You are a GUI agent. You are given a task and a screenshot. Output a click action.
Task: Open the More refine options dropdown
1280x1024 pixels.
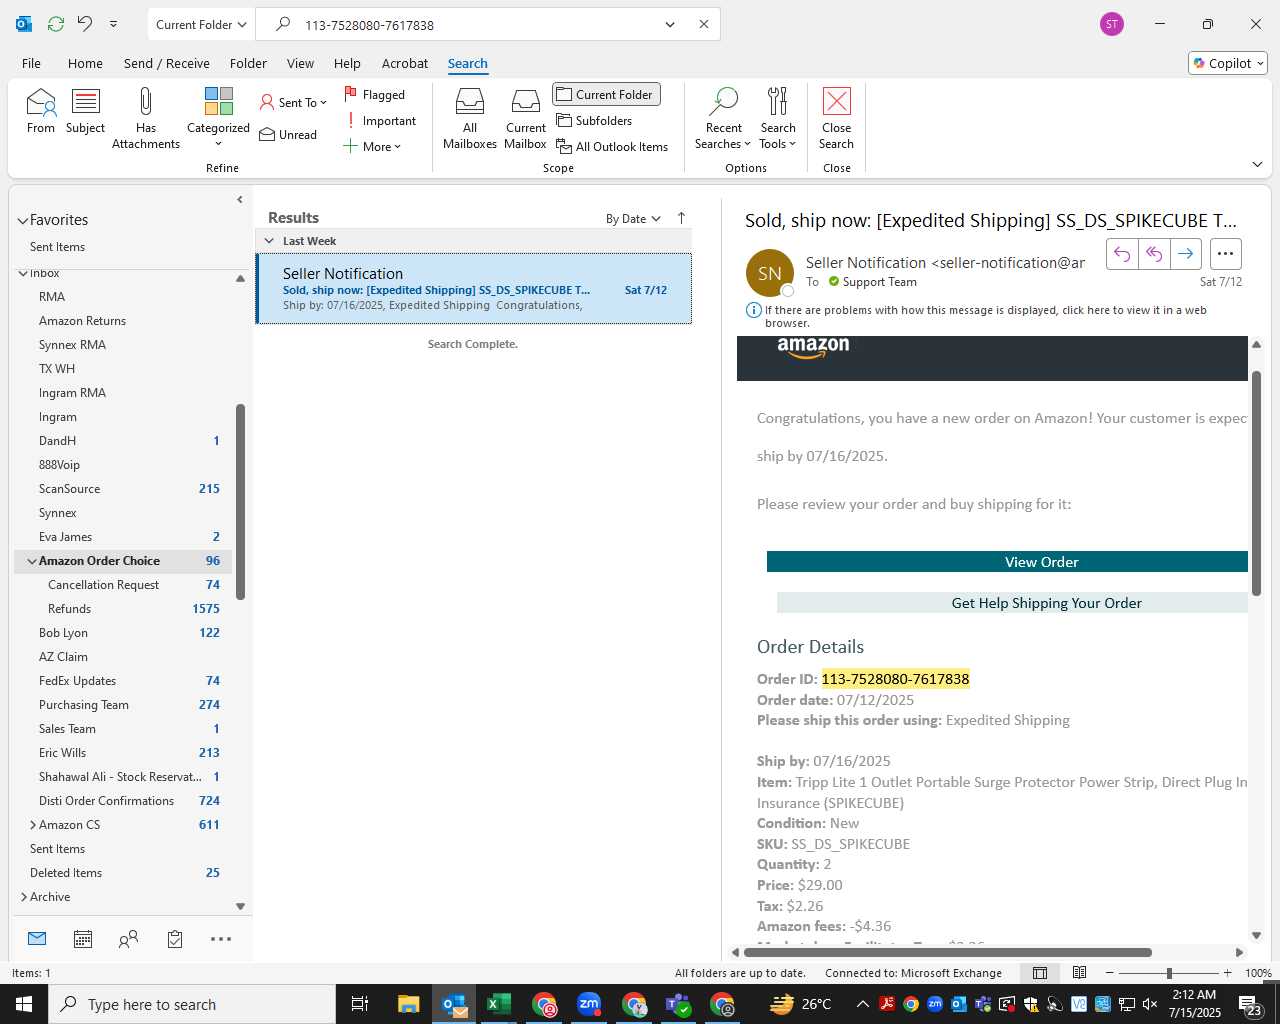tap(372, 146)
